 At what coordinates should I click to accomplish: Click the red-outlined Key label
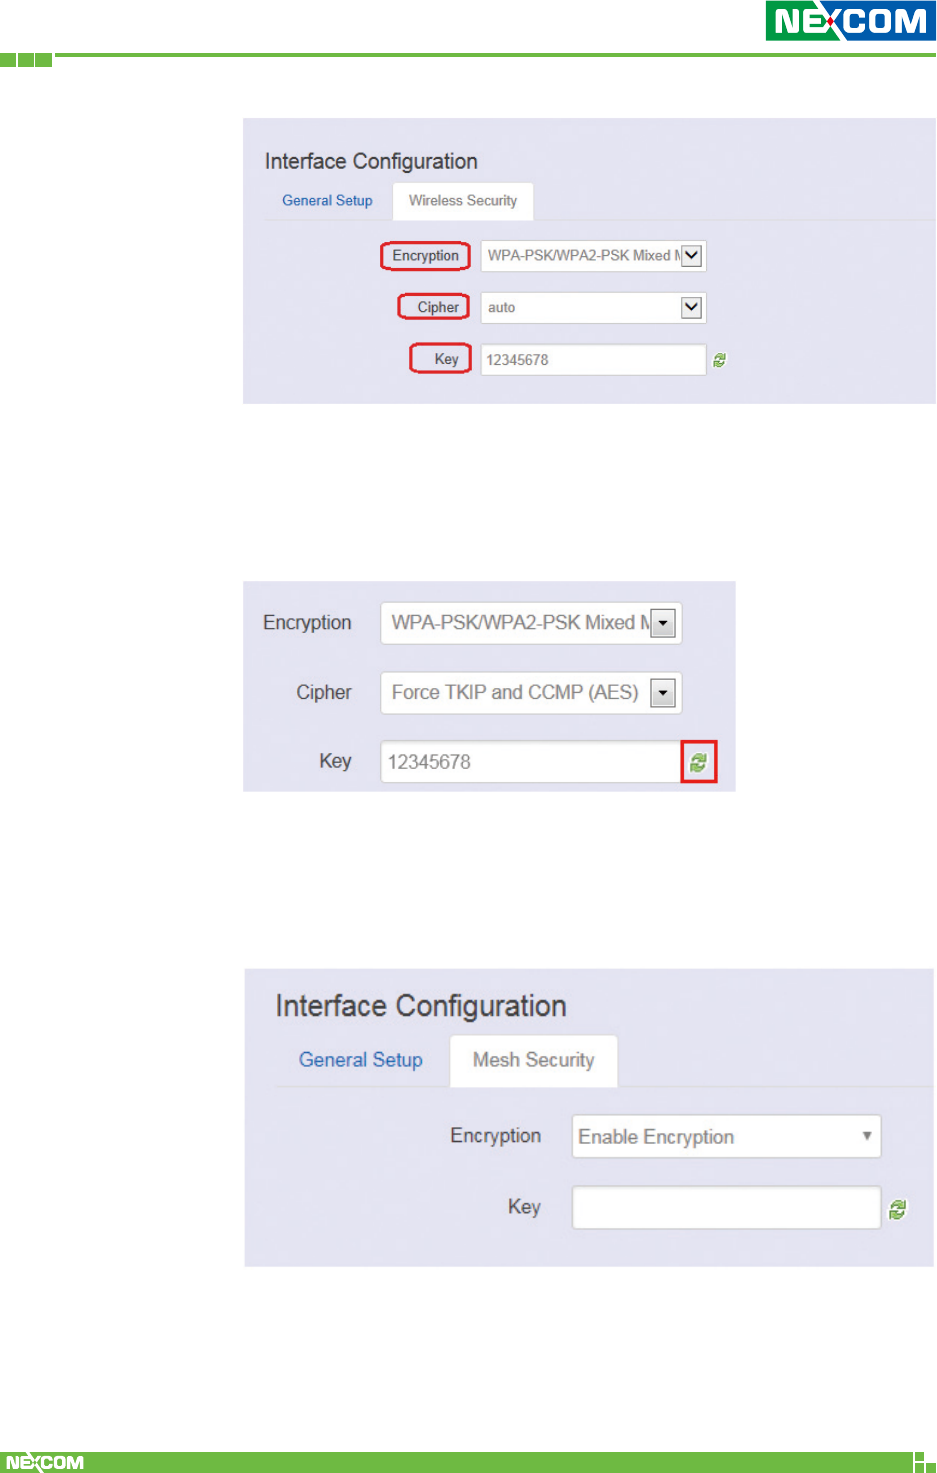point(441,359)
